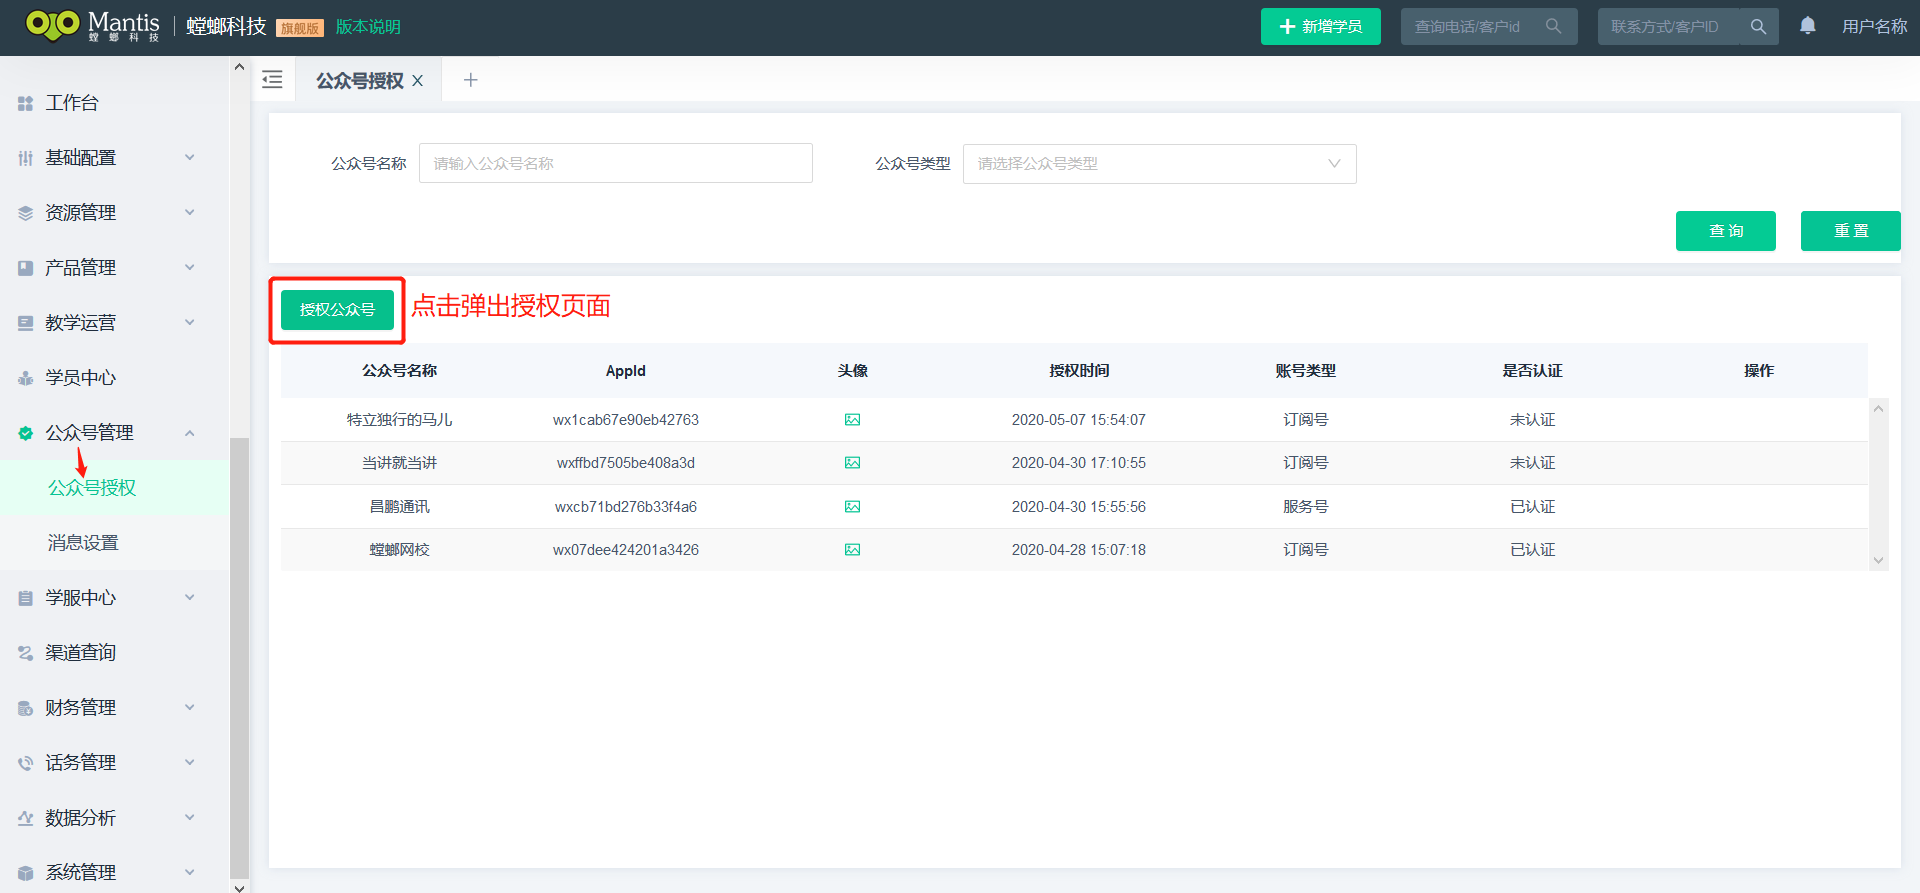The image size is (1920, 893).
Task: Click the 资源管理 sidebar icon
Action: click(x=26, y=213)
